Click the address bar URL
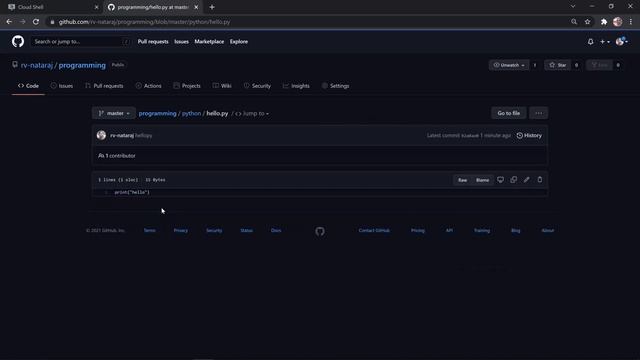Viewport: 640px width, 360px height. point(144,22)
